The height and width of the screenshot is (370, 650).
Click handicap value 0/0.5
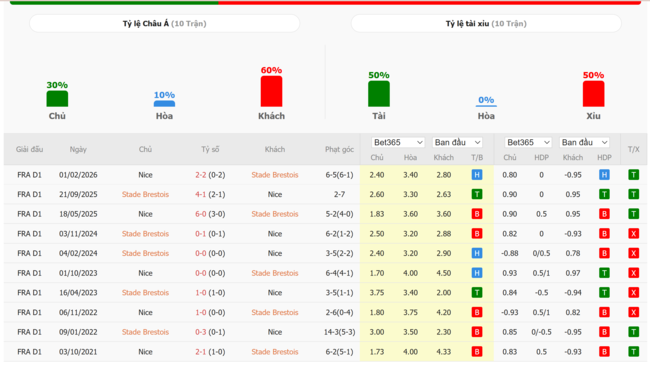pyautogui.click(x=541, y=253)
